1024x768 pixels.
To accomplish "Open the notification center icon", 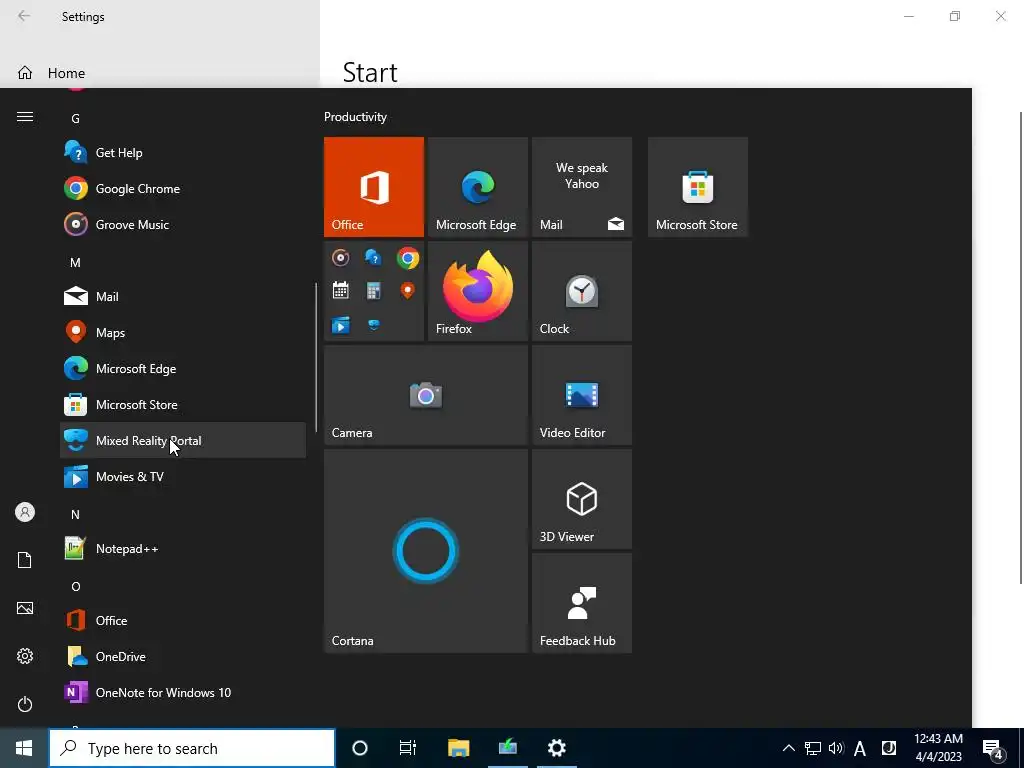I will (x=993, y=749).
